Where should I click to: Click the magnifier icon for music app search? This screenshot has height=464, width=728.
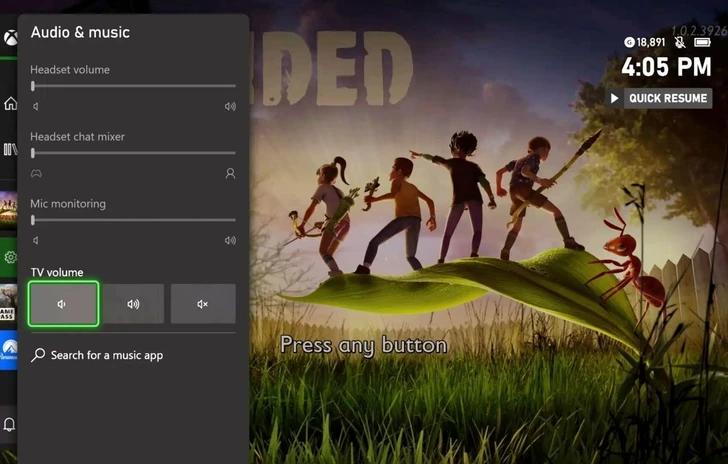(x=38, y=355)
